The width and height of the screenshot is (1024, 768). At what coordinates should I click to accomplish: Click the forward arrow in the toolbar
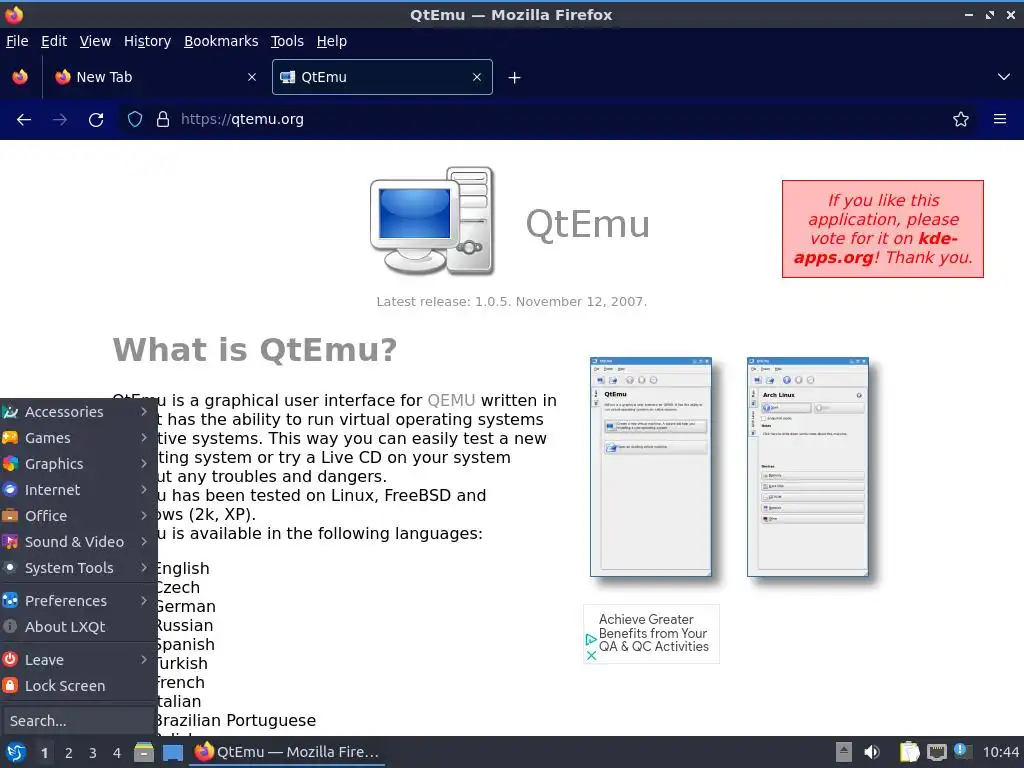click(59, 120)
